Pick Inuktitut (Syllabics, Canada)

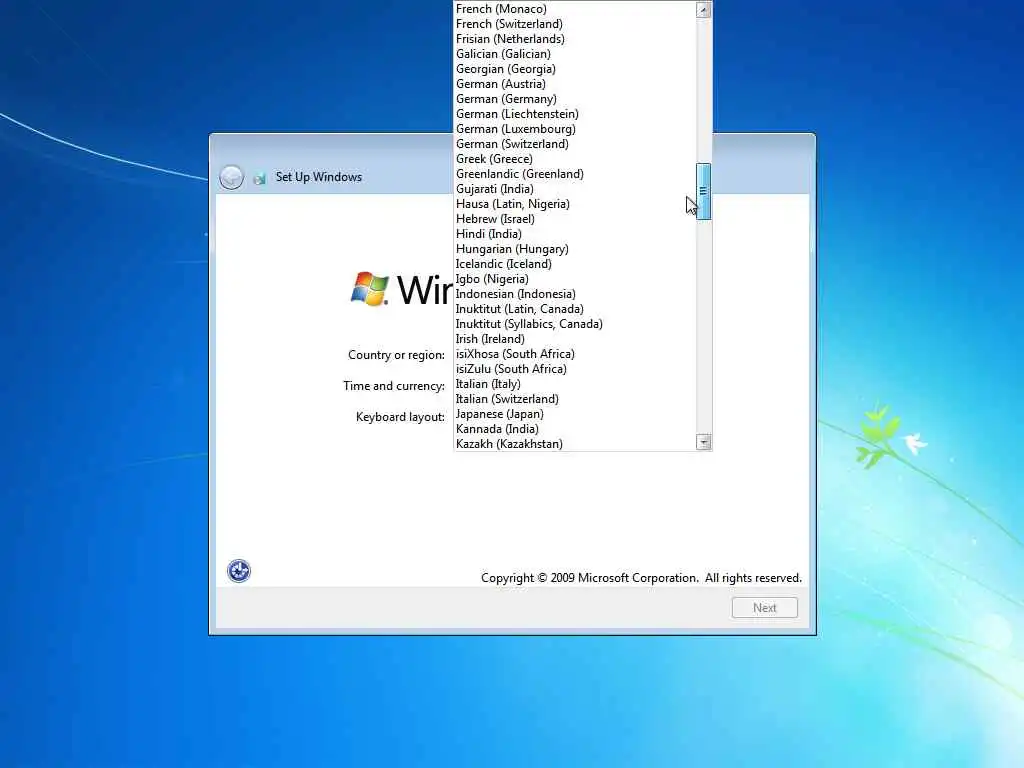click(x=575, y=324)
